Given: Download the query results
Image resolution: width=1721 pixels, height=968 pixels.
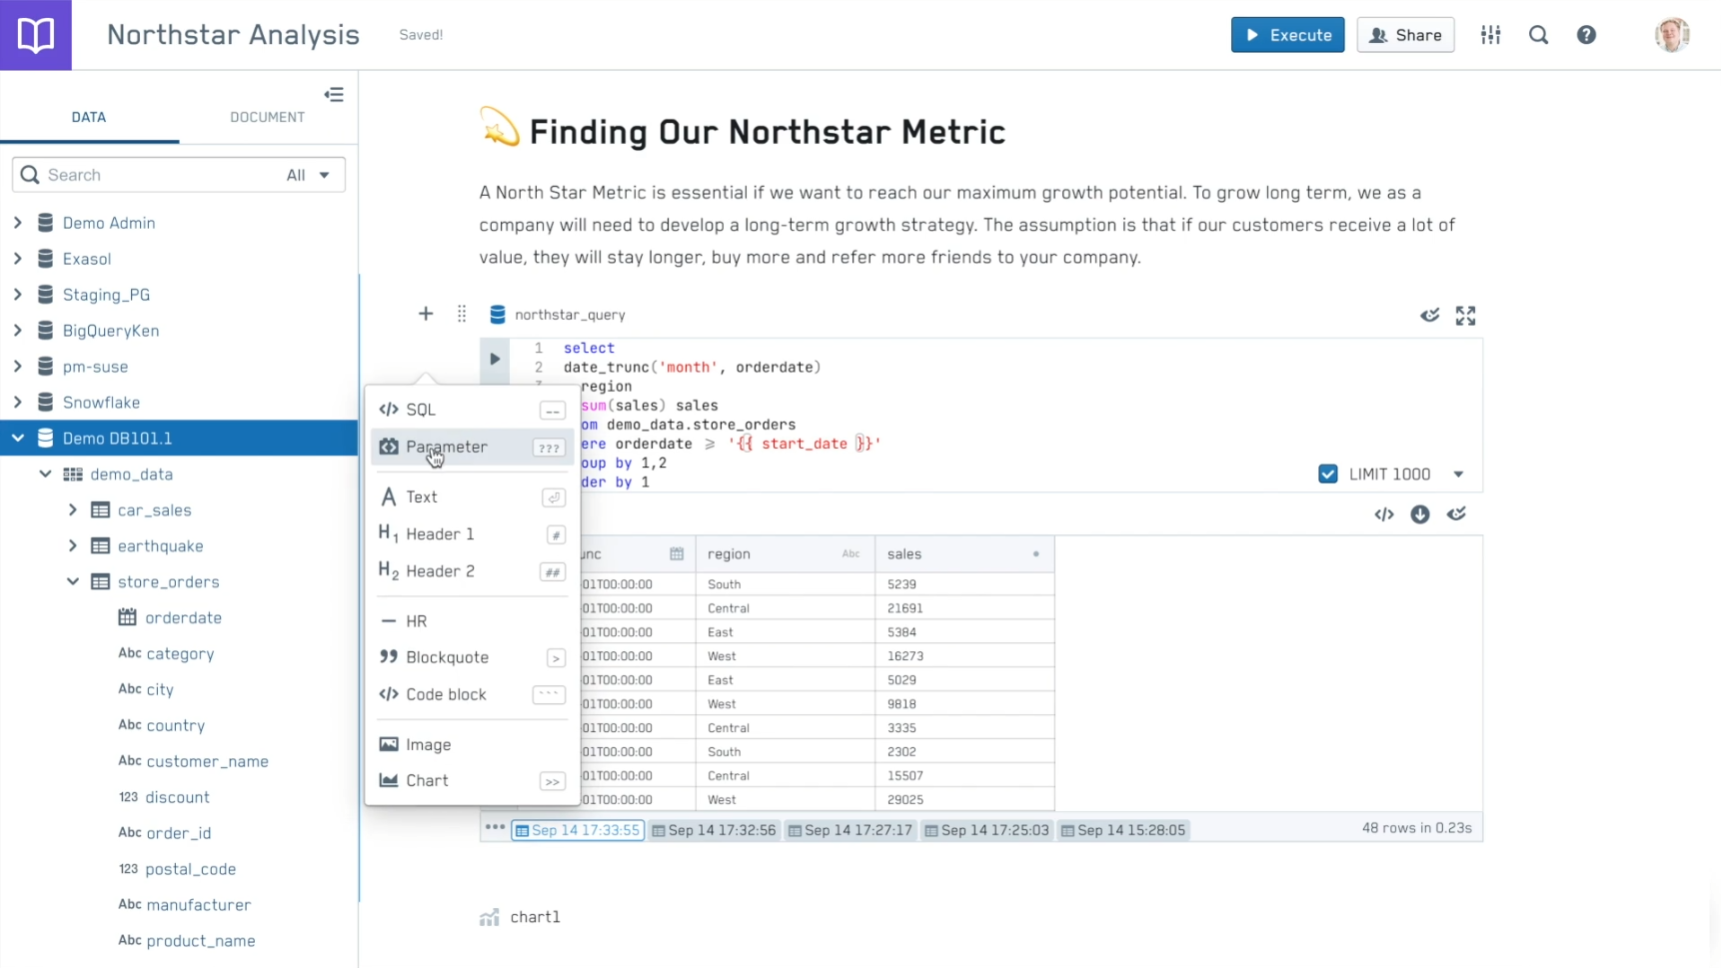Looking at the screenshot, I should click(1420, 514).
